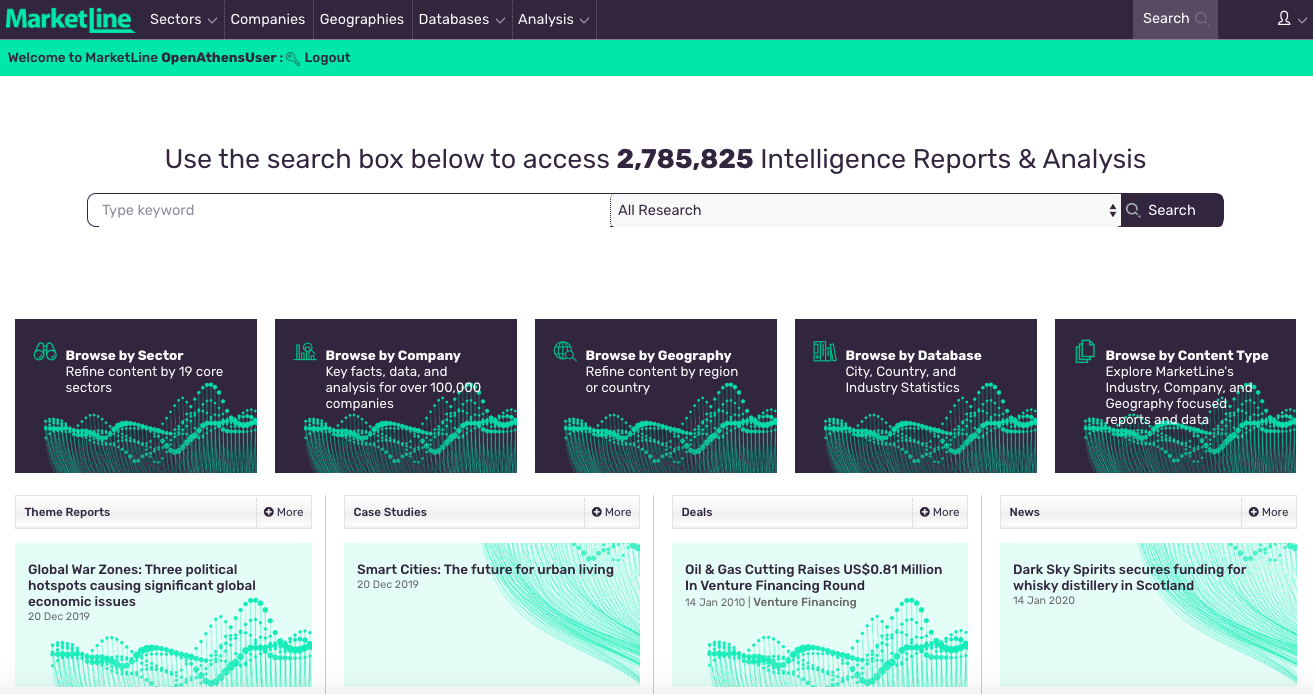Click the Browse by Database books icon

824,351
